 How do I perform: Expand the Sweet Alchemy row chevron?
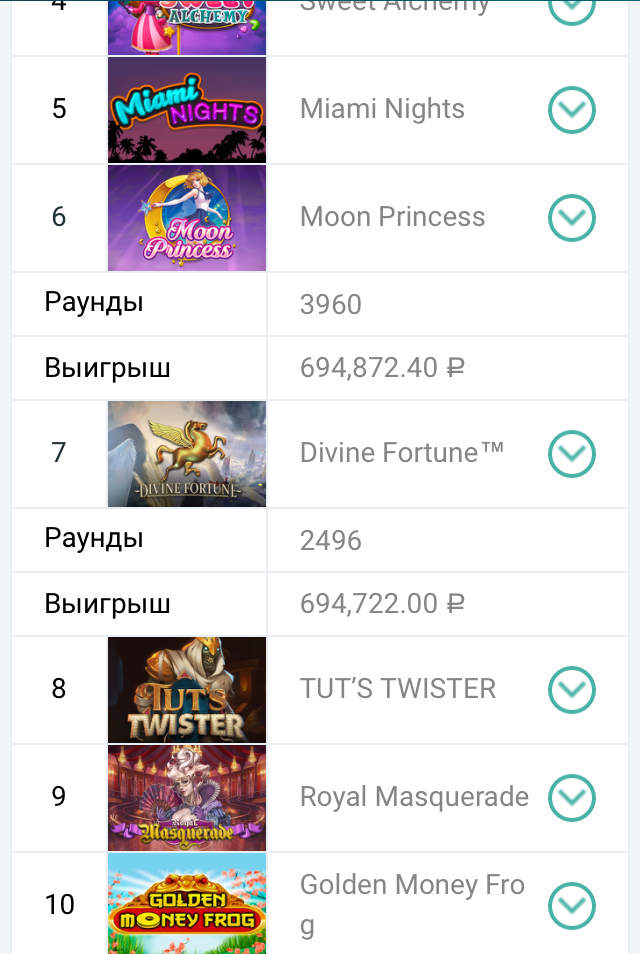(571, 9)
